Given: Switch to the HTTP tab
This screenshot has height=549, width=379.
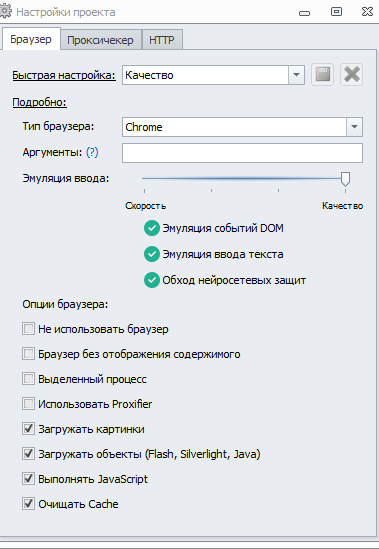Looking at the screenshot, I should (162, 40).
